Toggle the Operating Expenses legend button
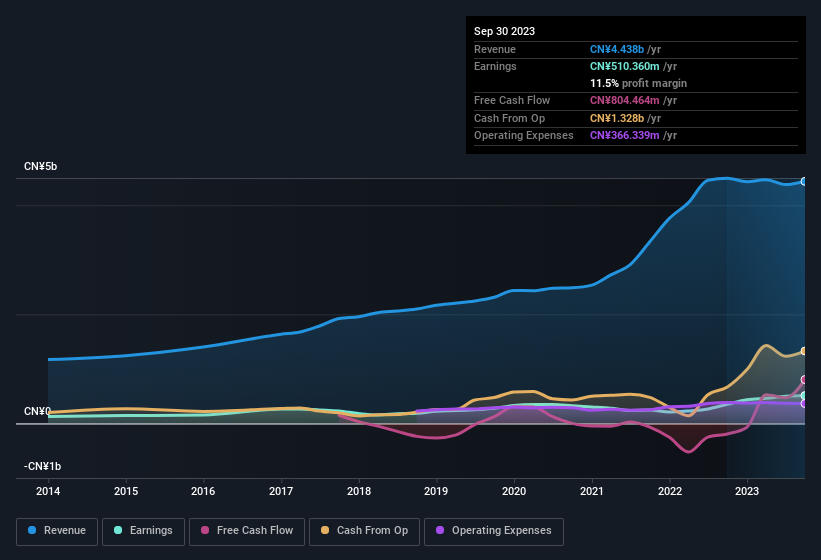 494,531
